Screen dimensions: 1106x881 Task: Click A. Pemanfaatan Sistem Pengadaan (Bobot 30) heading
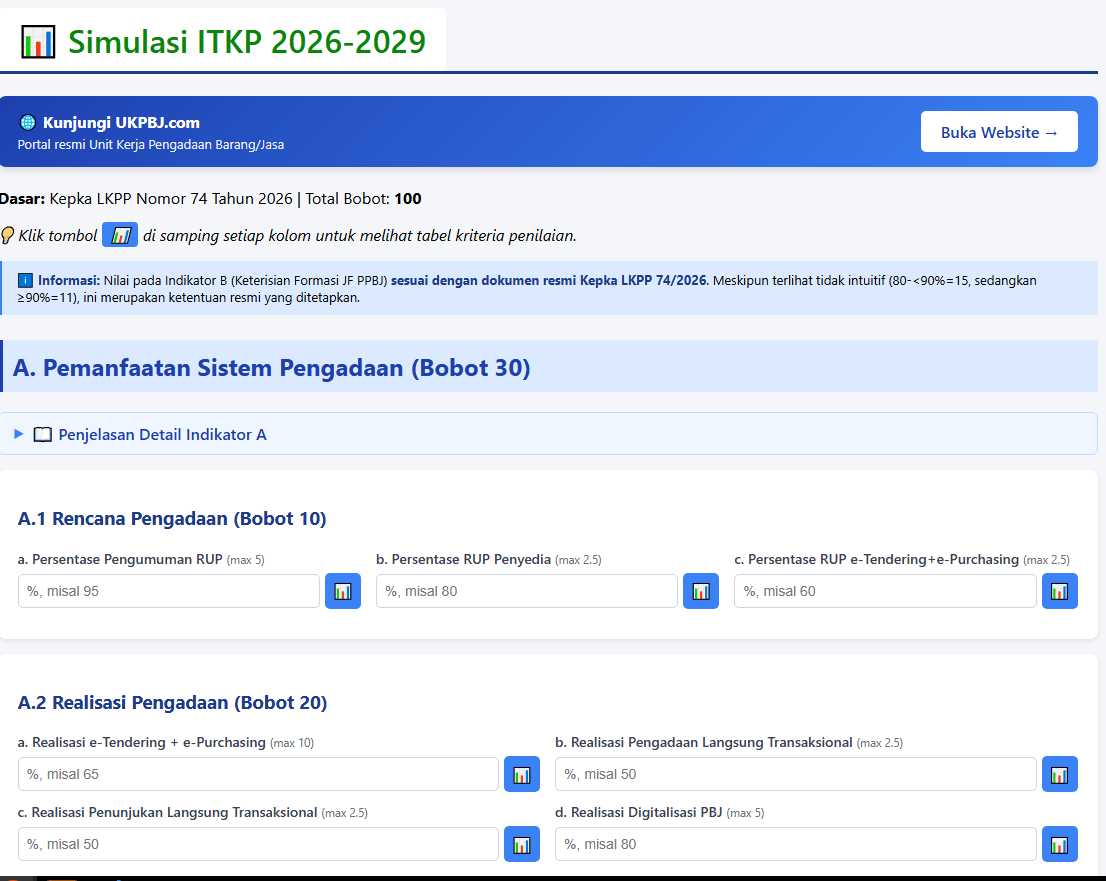(x=272, y=367)
